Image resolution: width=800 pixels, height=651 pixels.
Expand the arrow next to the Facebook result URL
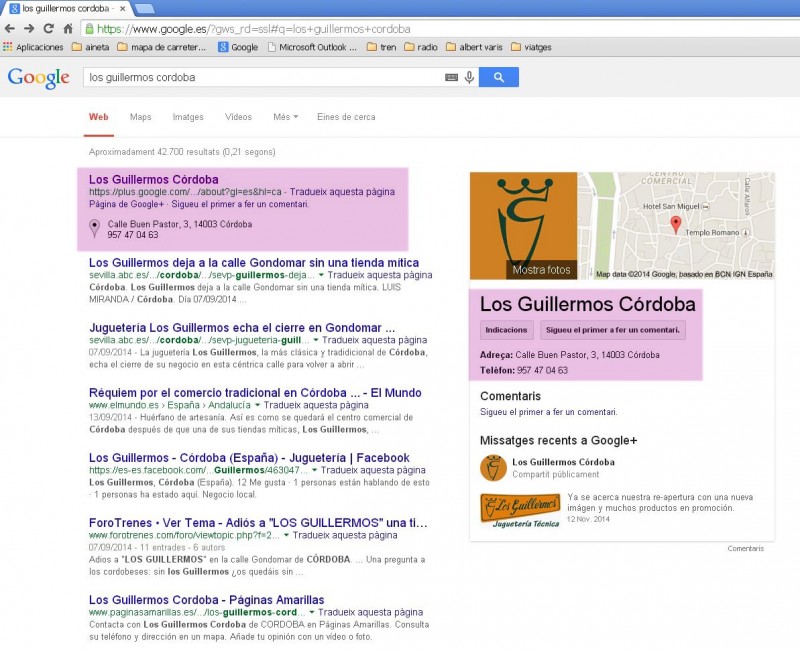pyautogui.click(x=314, y=470)
